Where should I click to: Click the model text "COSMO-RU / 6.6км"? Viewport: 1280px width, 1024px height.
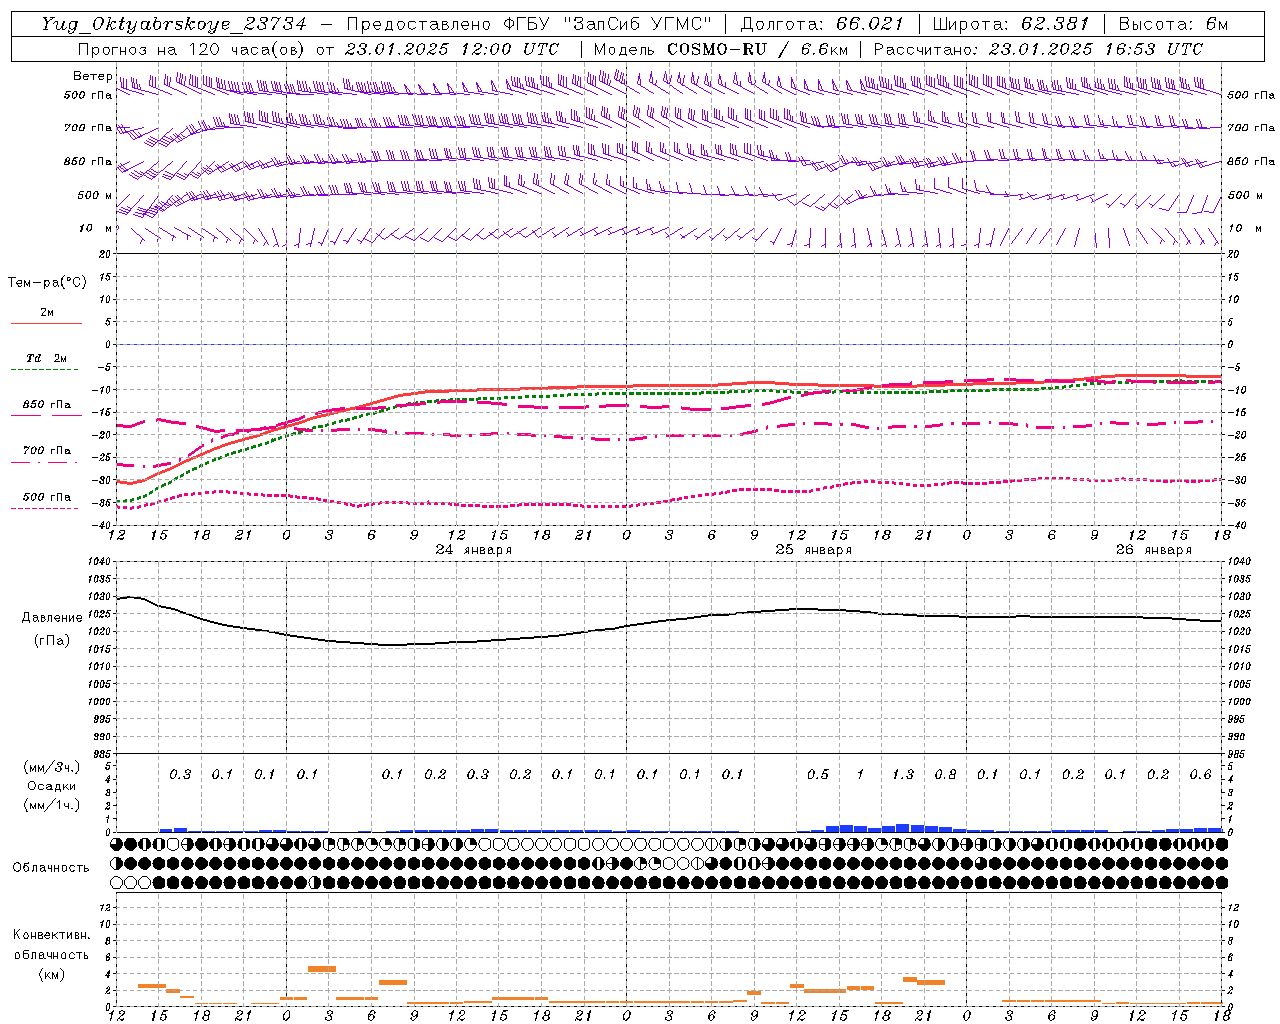pos(757,49)
